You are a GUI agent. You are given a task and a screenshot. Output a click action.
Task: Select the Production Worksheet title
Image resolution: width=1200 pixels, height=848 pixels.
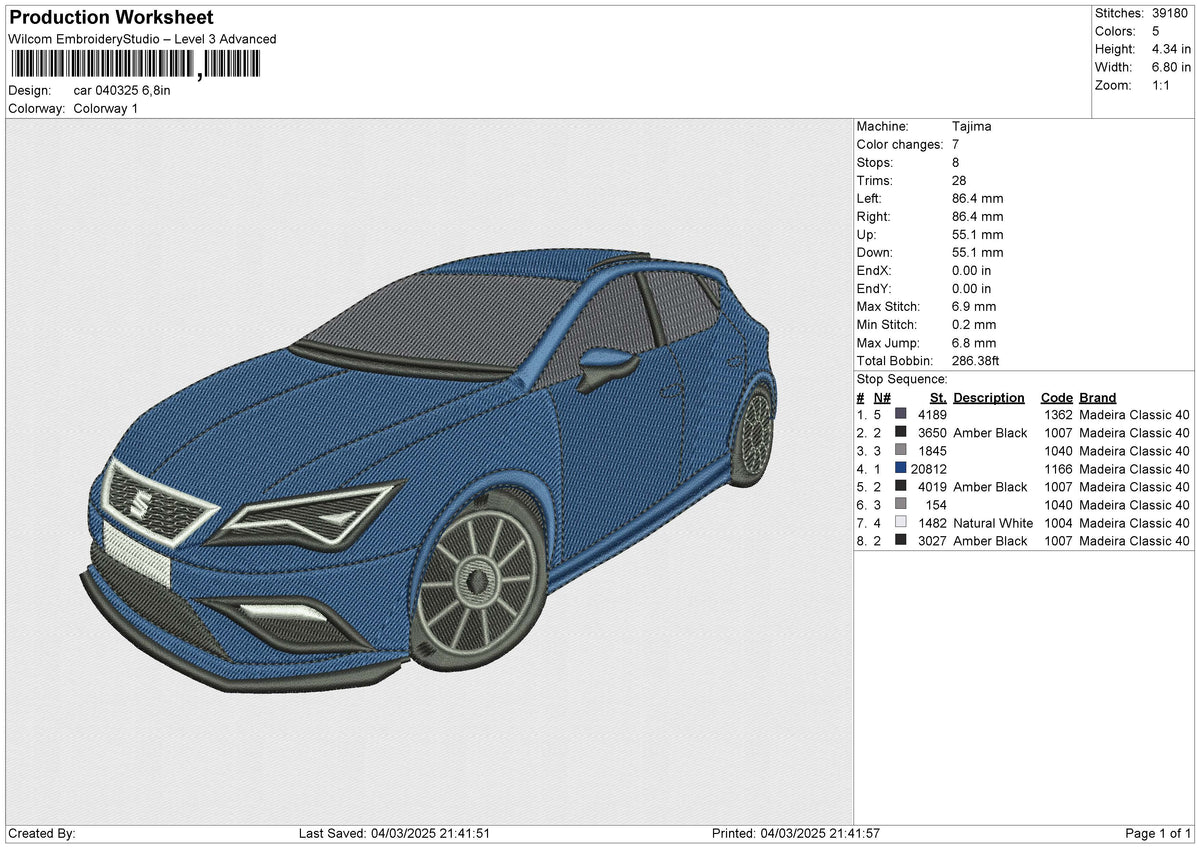[111, 18]
